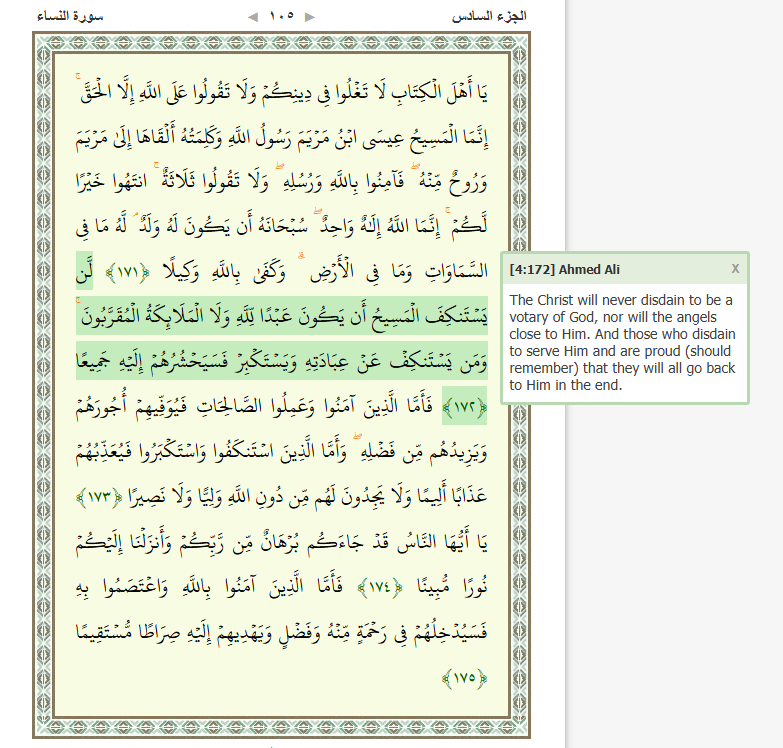783x748 pixels.
Task: Select the first line beginning يا أهل الكتاب
Action: coord(282,92)
